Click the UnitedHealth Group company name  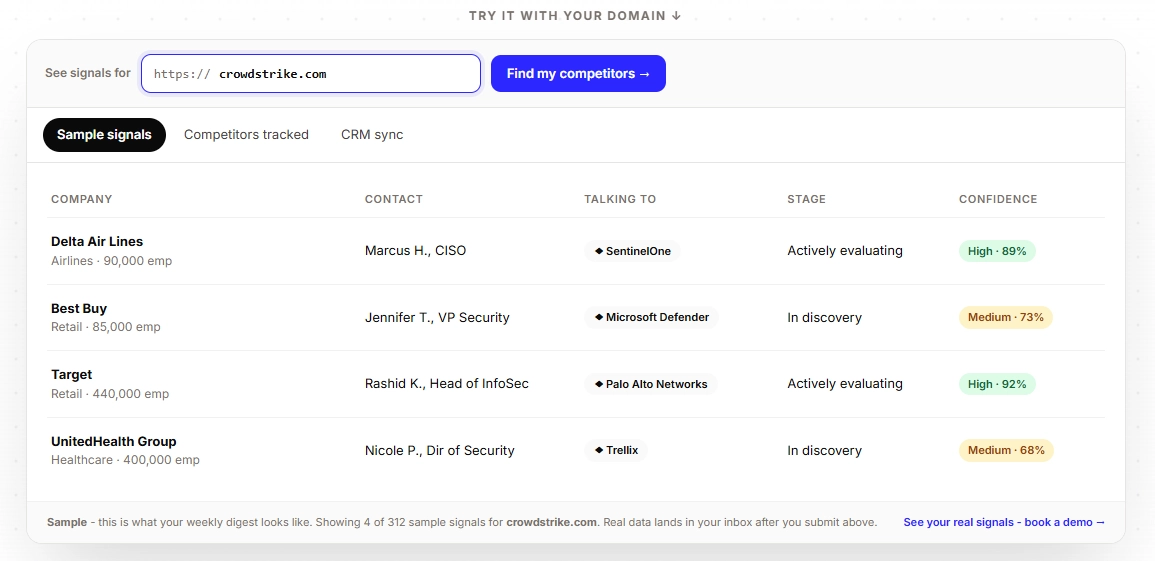[x=113, y=442]
